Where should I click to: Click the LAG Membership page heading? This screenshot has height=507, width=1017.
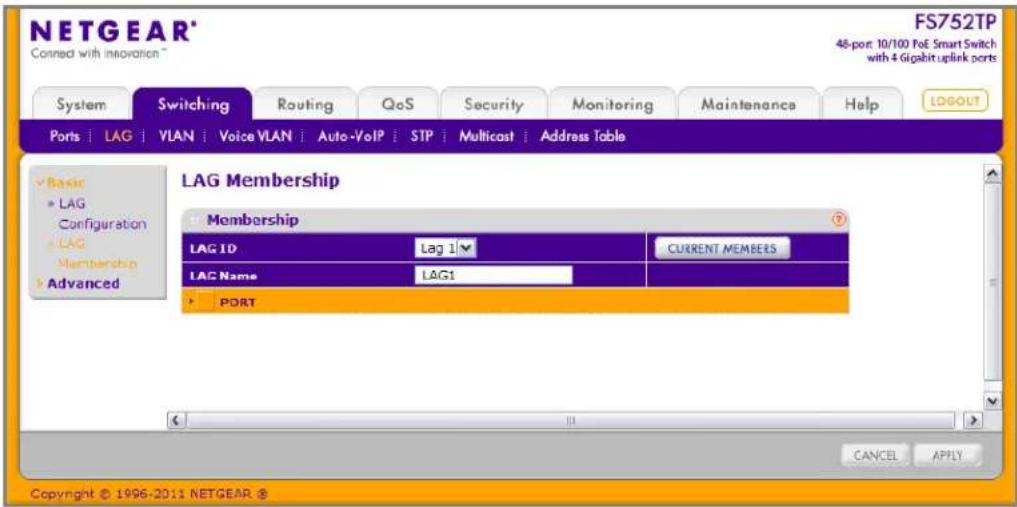click(261, 181)
